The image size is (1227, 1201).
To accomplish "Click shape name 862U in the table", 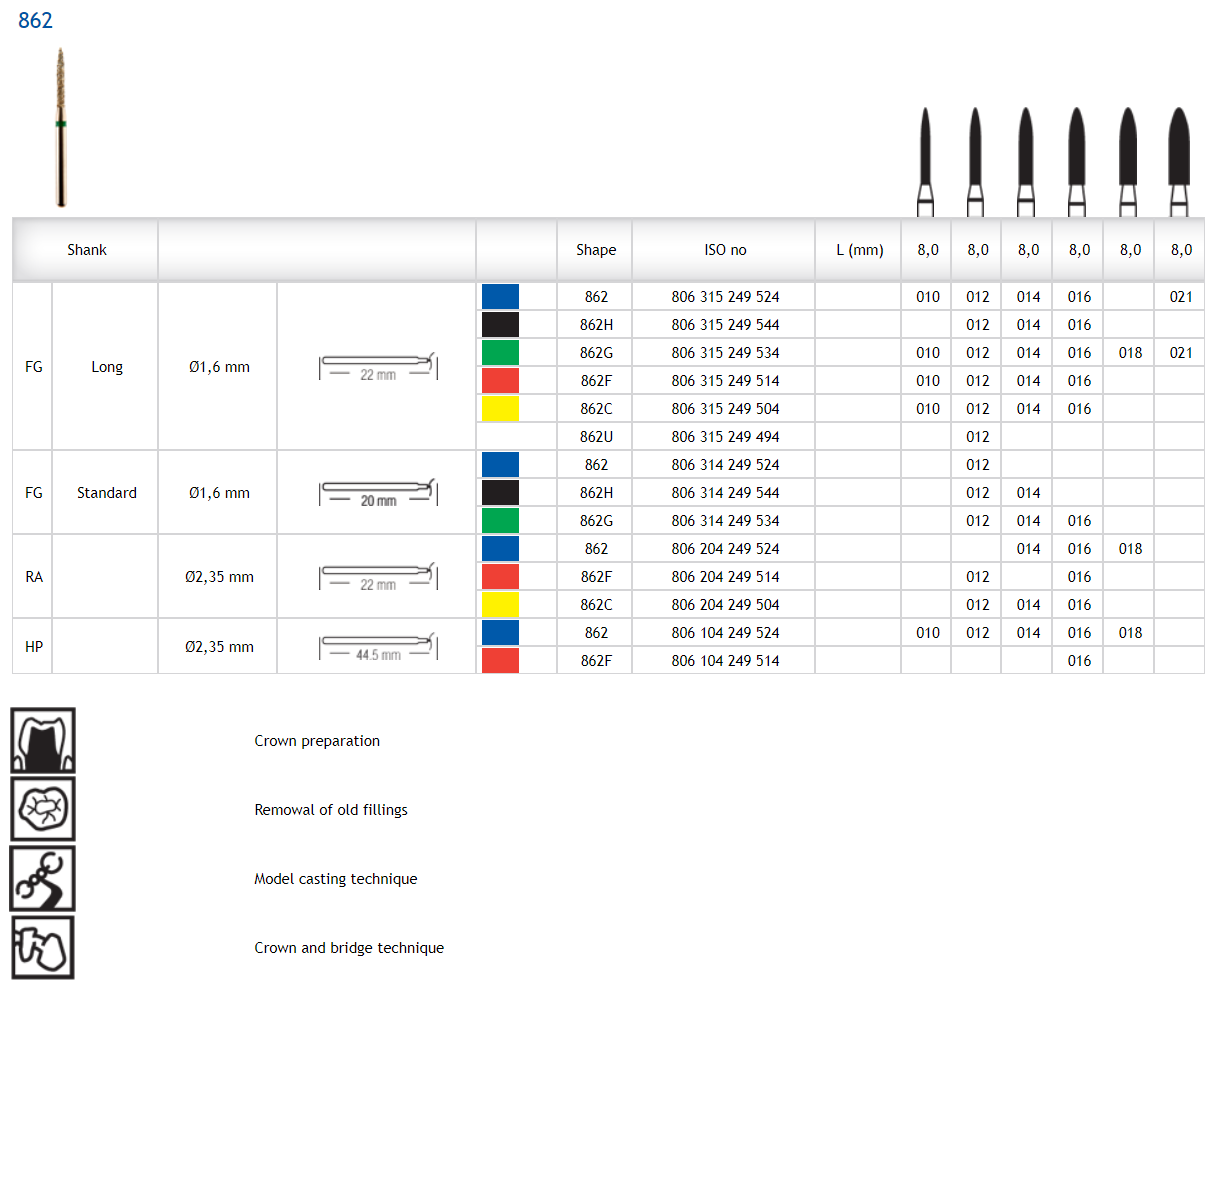I will (x=596, y=437).
